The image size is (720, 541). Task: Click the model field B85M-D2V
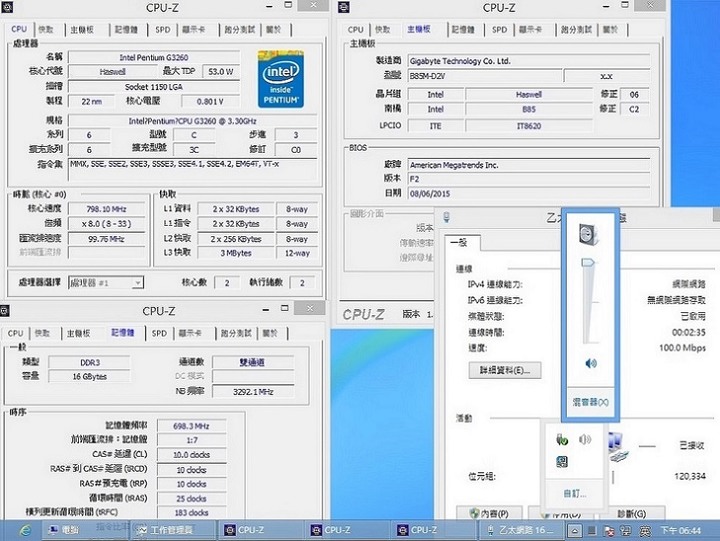[484, 76]
